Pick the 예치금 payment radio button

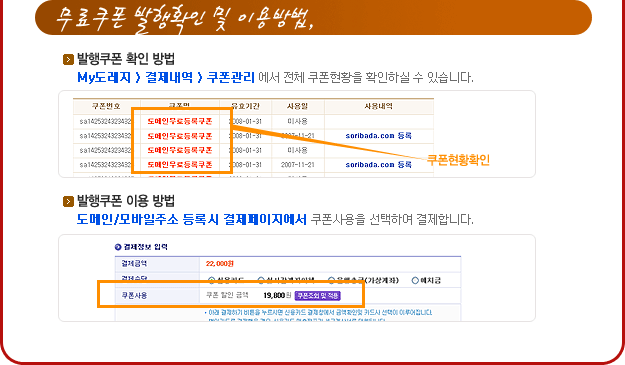click(x=415, y=281)
